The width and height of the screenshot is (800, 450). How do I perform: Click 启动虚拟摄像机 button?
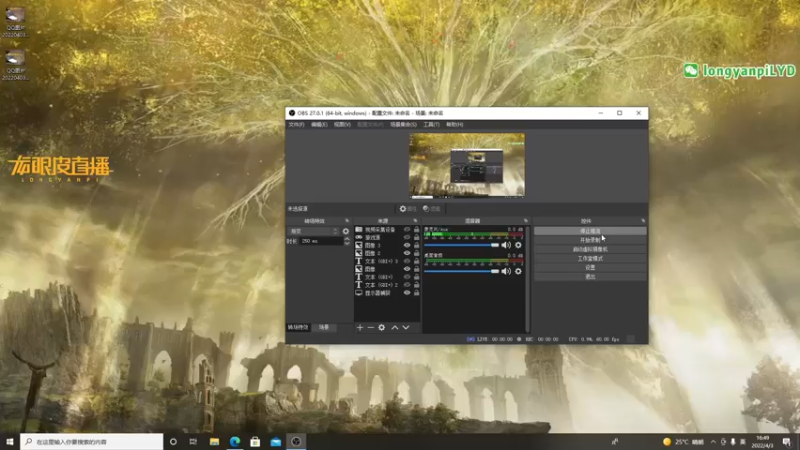pyautogui.click(x=590, y=249)
